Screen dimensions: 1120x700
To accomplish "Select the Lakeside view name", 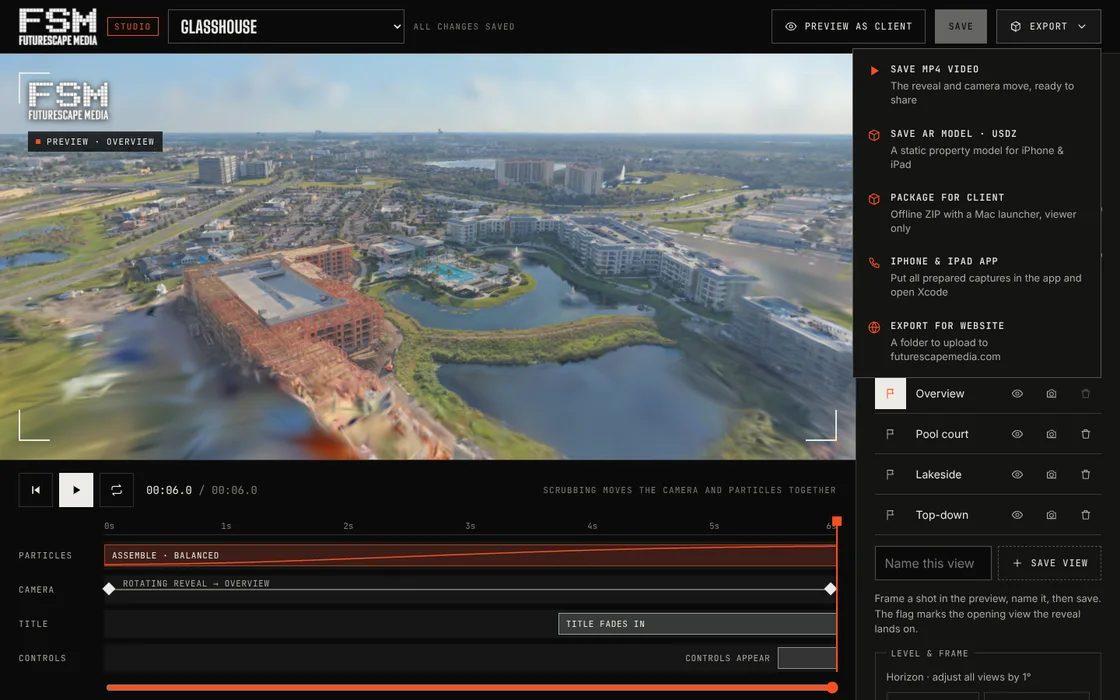I will (939, 474).
